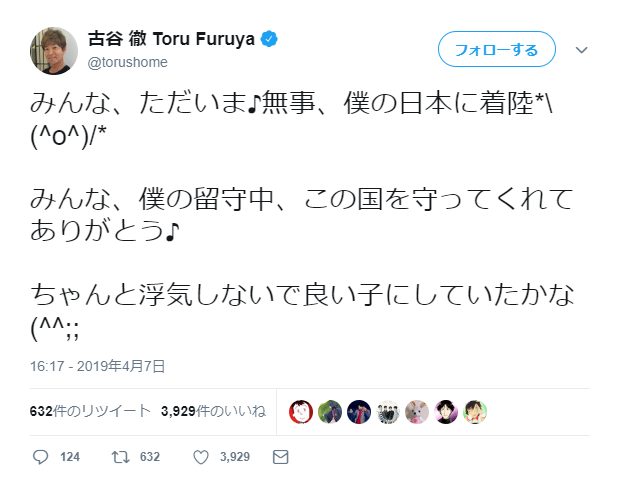618x489 pixels.
Task: View the 632件のリツイート list
Action: pos(90,411)
